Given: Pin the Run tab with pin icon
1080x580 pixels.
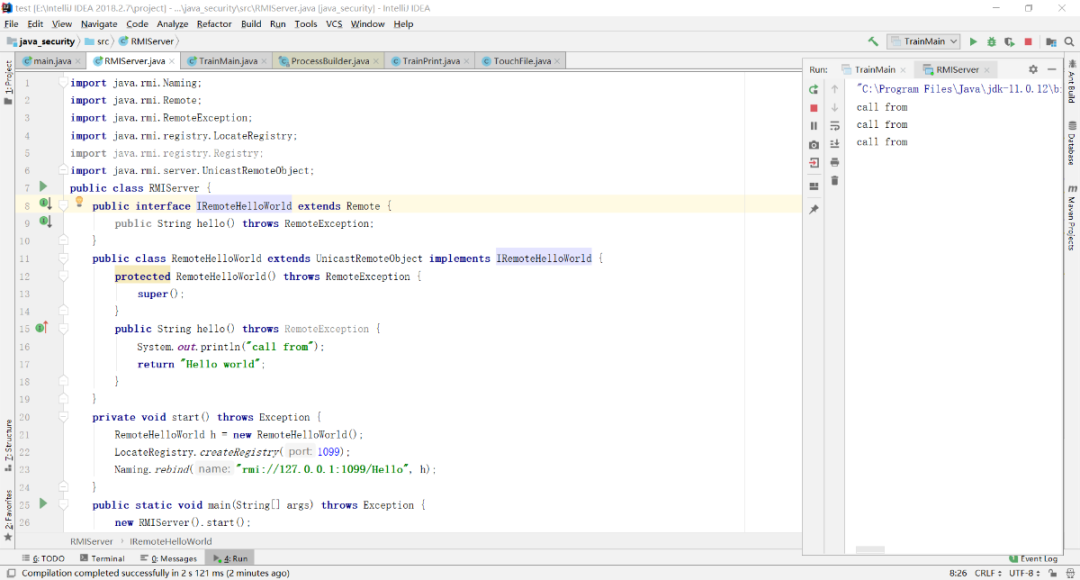Looking at the screenshot, I should point(814,210).
